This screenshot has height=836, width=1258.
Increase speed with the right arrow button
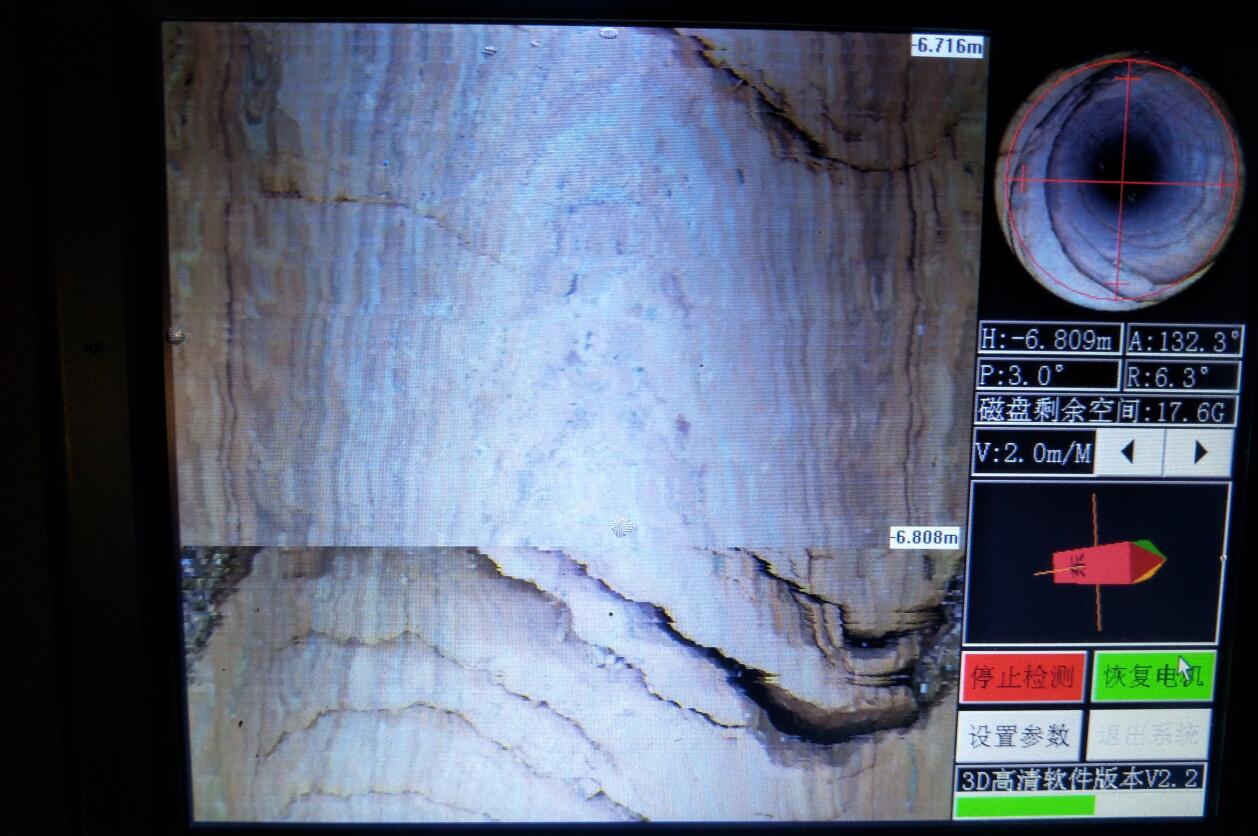coord(1198,452)
